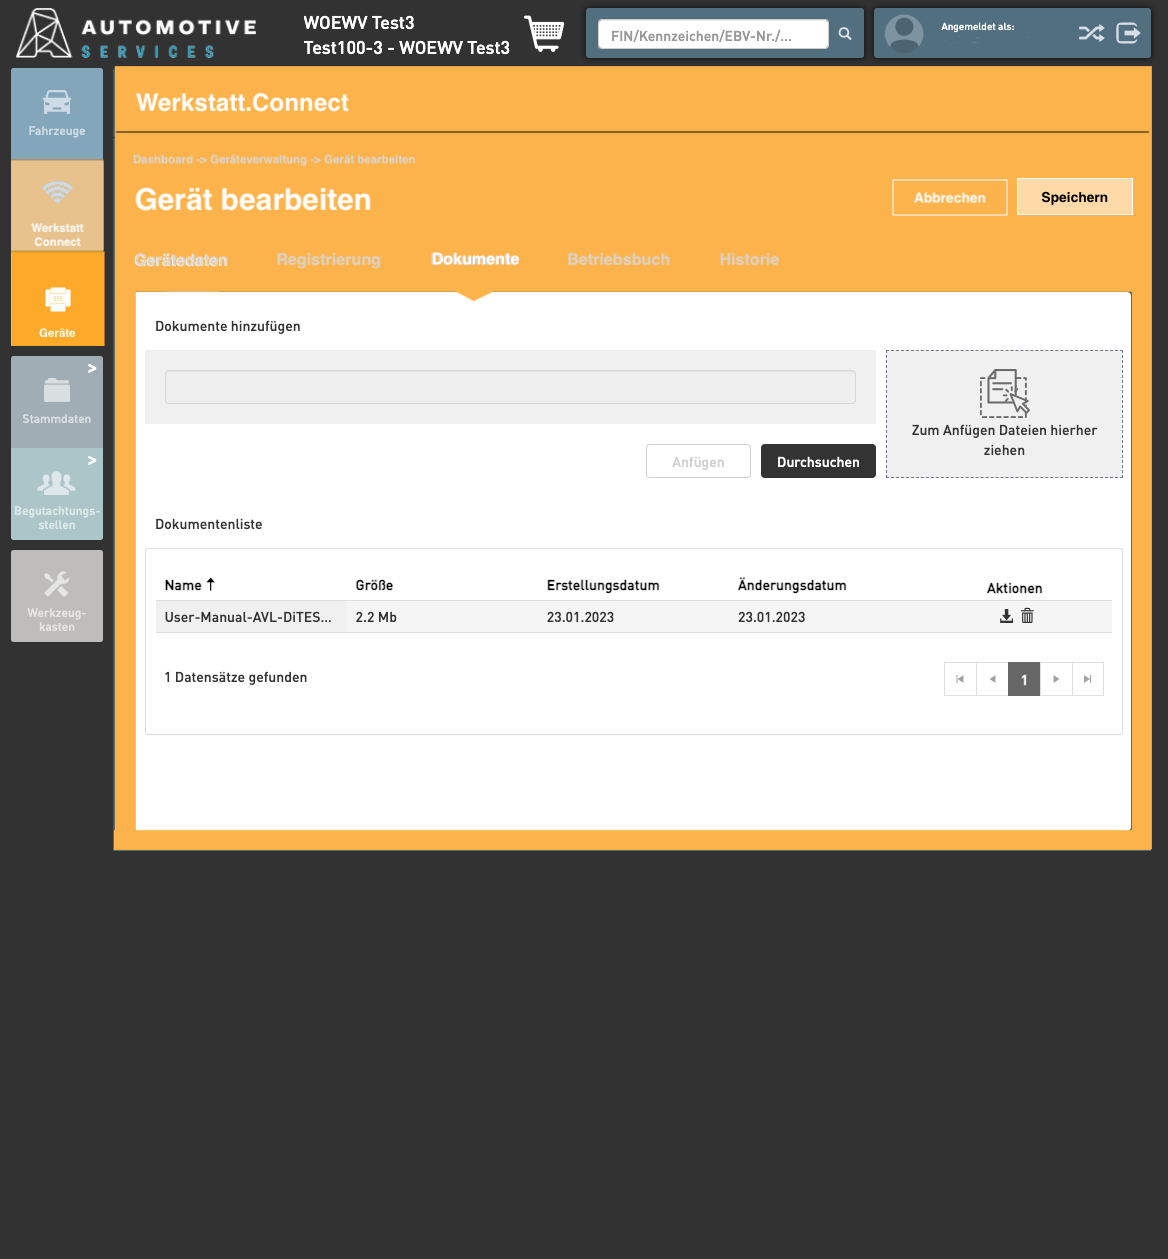Open Fahrzeuge in the sidebar
This screenshot has height=1259, width=1168.
point(57,114)
